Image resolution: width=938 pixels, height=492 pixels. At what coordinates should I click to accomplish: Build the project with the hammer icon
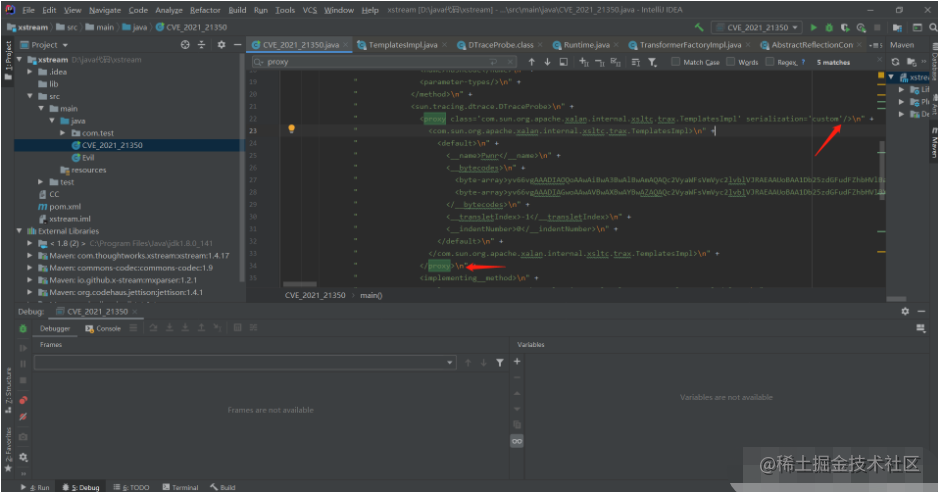pos(699,28)
